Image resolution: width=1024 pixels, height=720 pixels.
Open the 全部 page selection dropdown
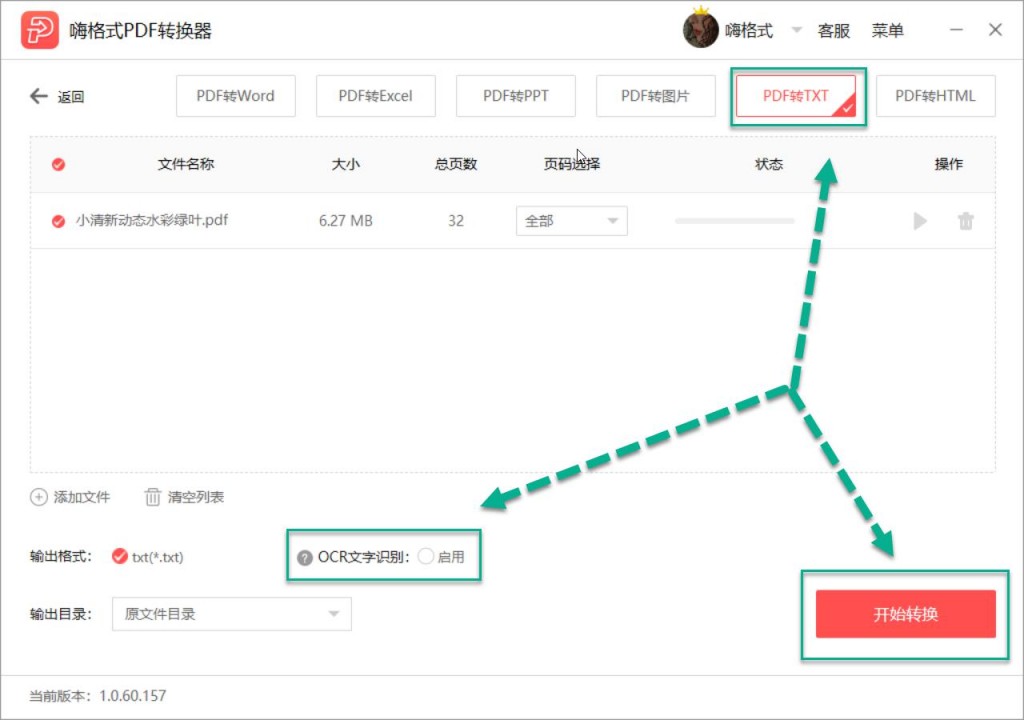571,221
